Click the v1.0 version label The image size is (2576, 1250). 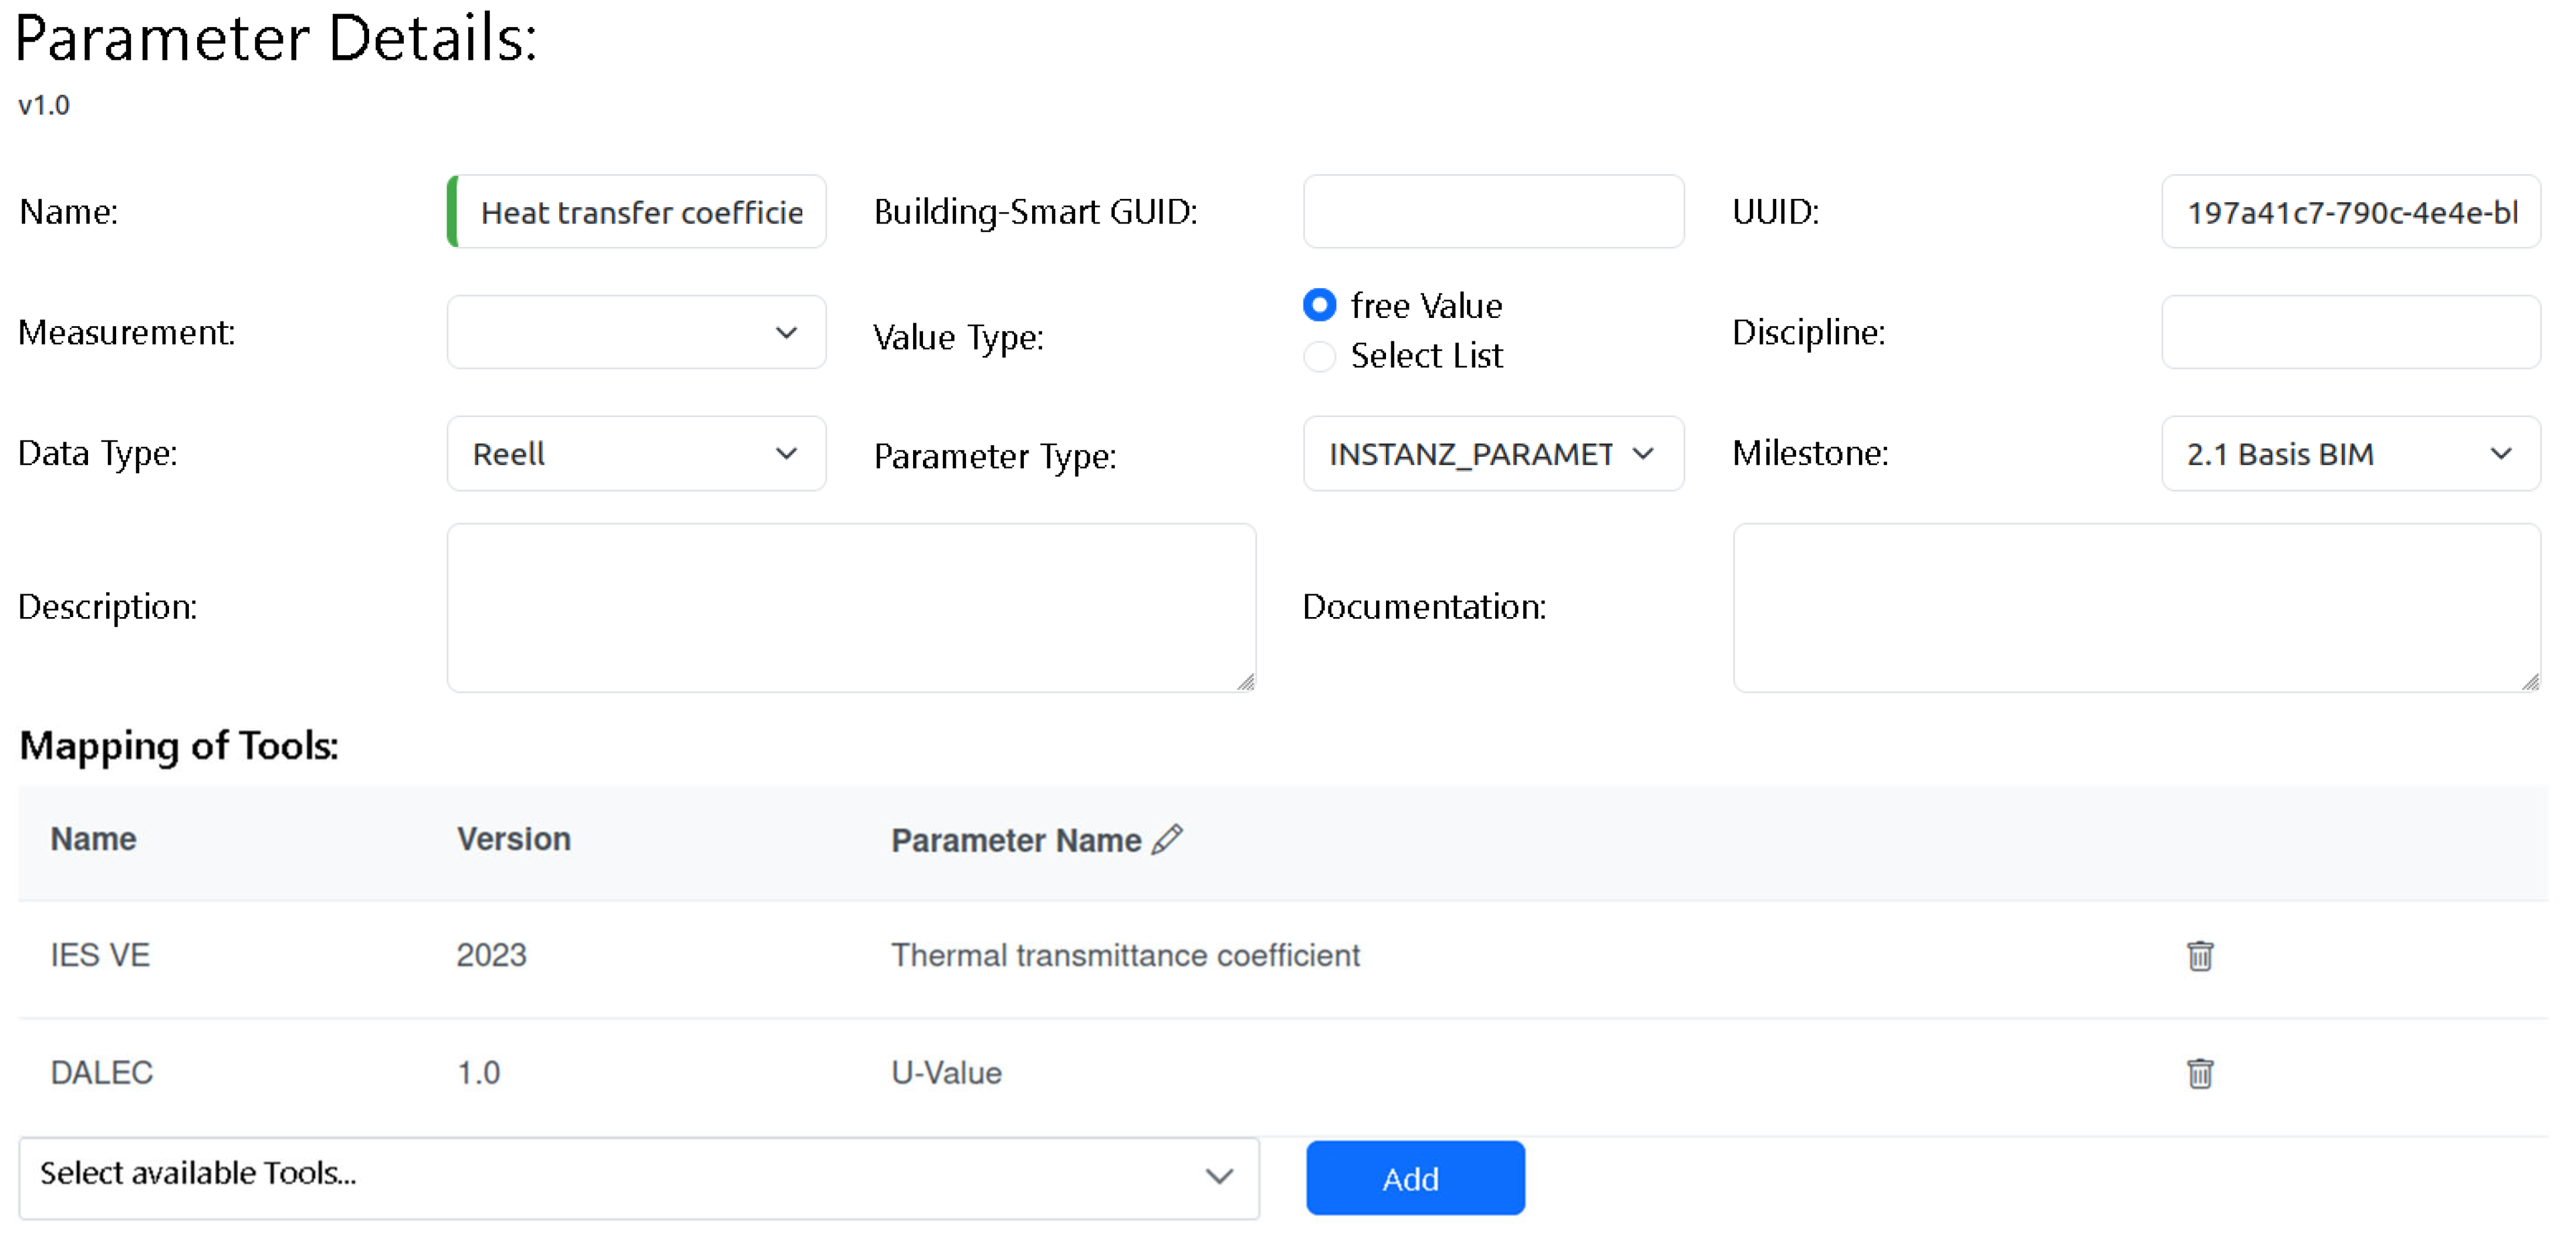point(44,105)
